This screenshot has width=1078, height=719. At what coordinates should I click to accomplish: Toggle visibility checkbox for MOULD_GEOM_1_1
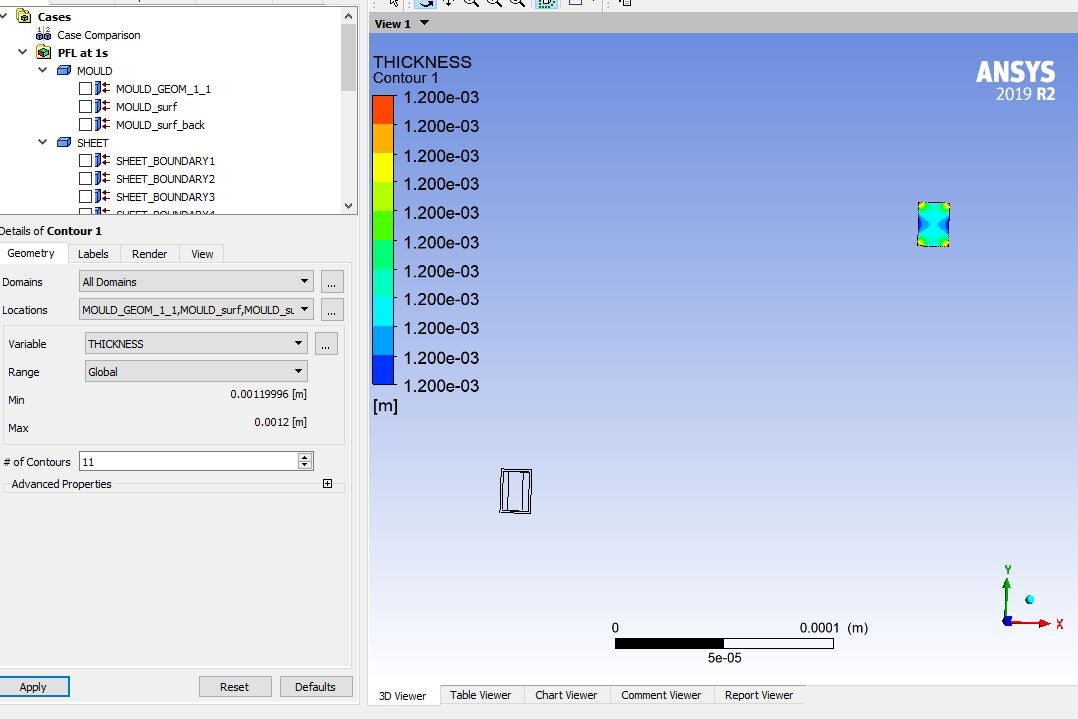pos(85,89)
